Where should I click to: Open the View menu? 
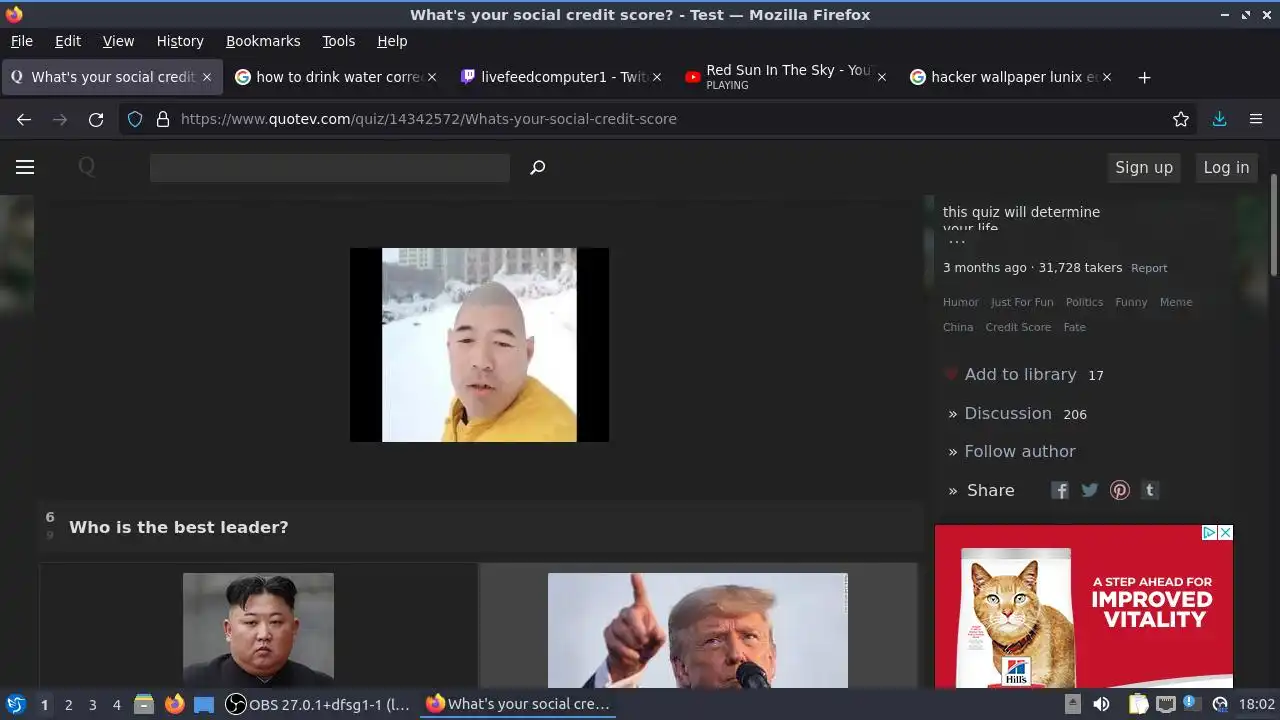(118, 41)
